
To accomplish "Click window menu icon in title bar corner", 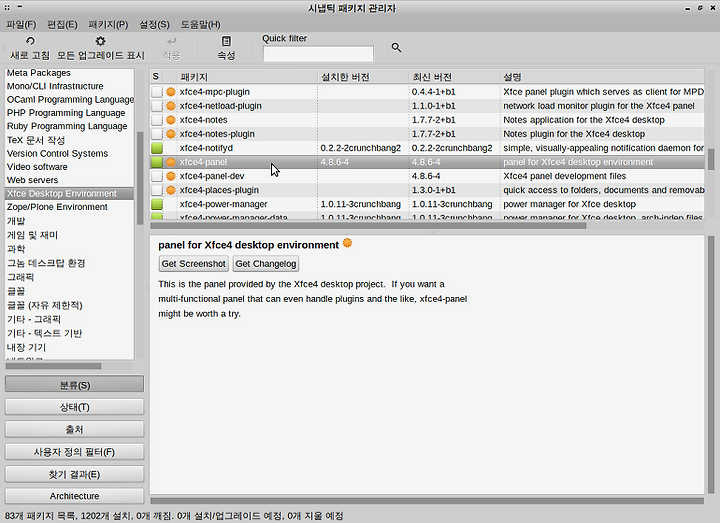I will point(7,7).
